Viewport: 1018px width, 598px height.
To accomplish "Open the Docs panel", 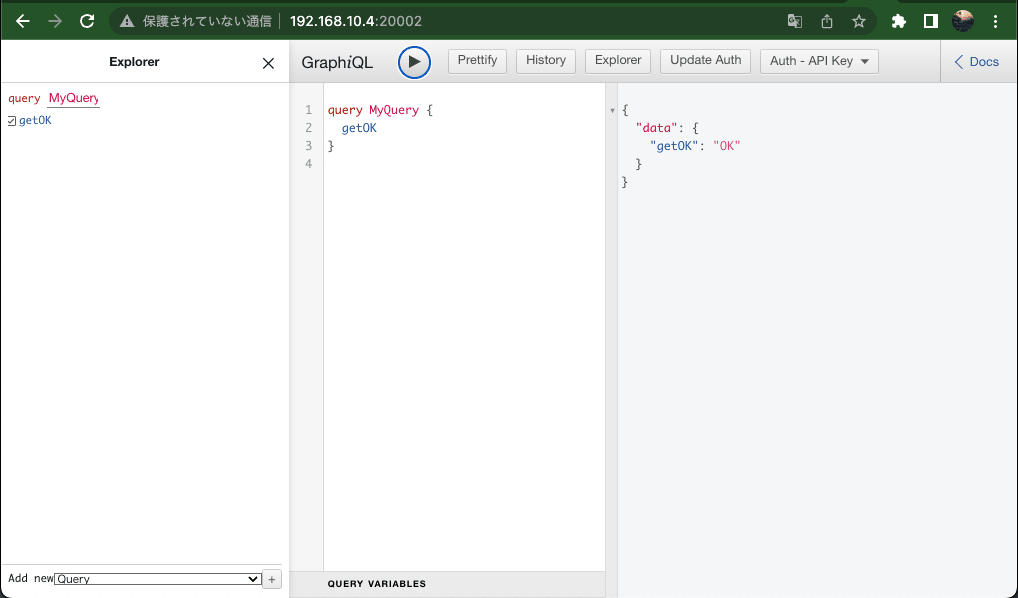I will (x=976, y=62).
